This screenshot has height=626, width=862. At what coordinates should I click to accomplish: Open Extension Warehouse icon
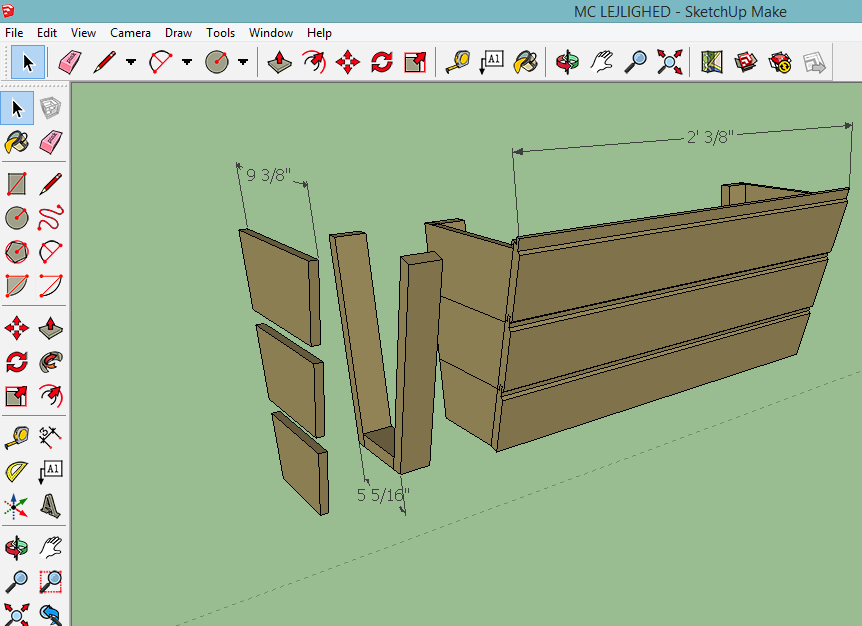click(780, 62)
